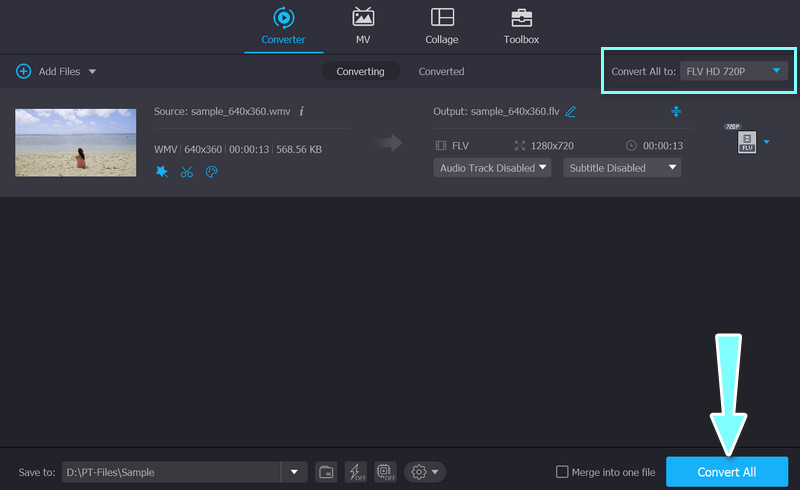Open the Toolbox tab
Screen dimensions: 800x490
pos(521,26)
